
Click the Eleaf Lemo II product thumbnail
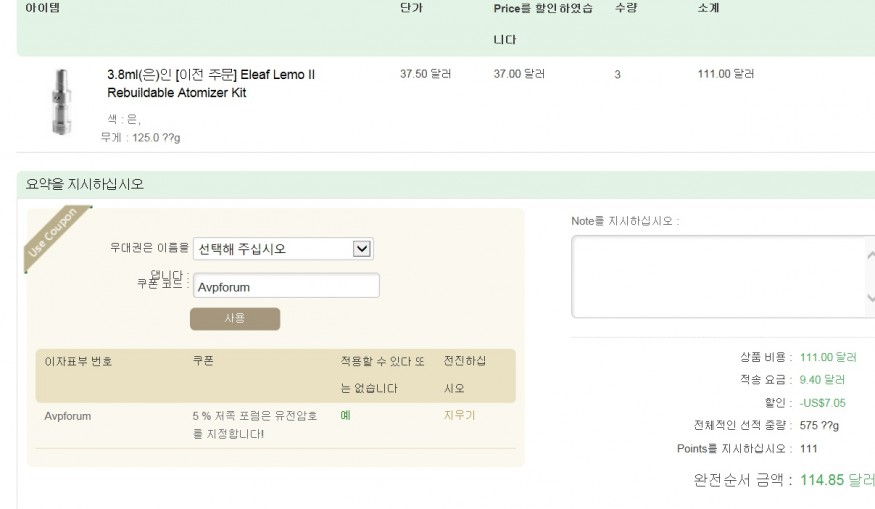point(61,102)
